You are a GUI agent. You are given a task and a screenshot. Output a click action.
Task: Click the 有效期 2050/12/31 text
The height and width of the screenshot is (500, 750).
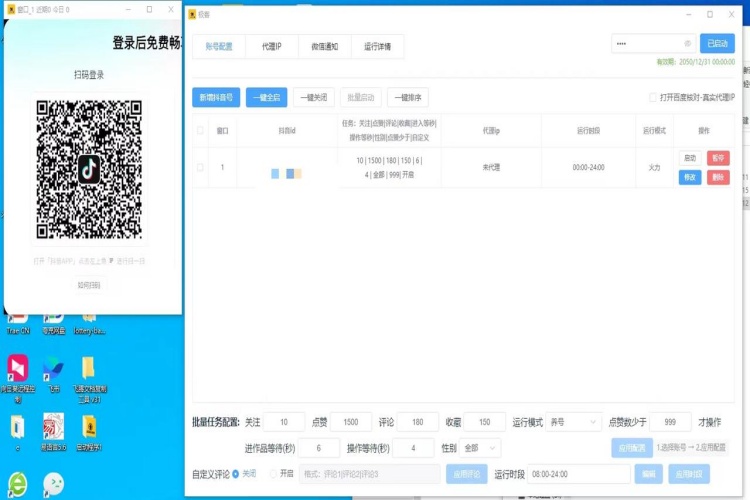tap(695, 62)
